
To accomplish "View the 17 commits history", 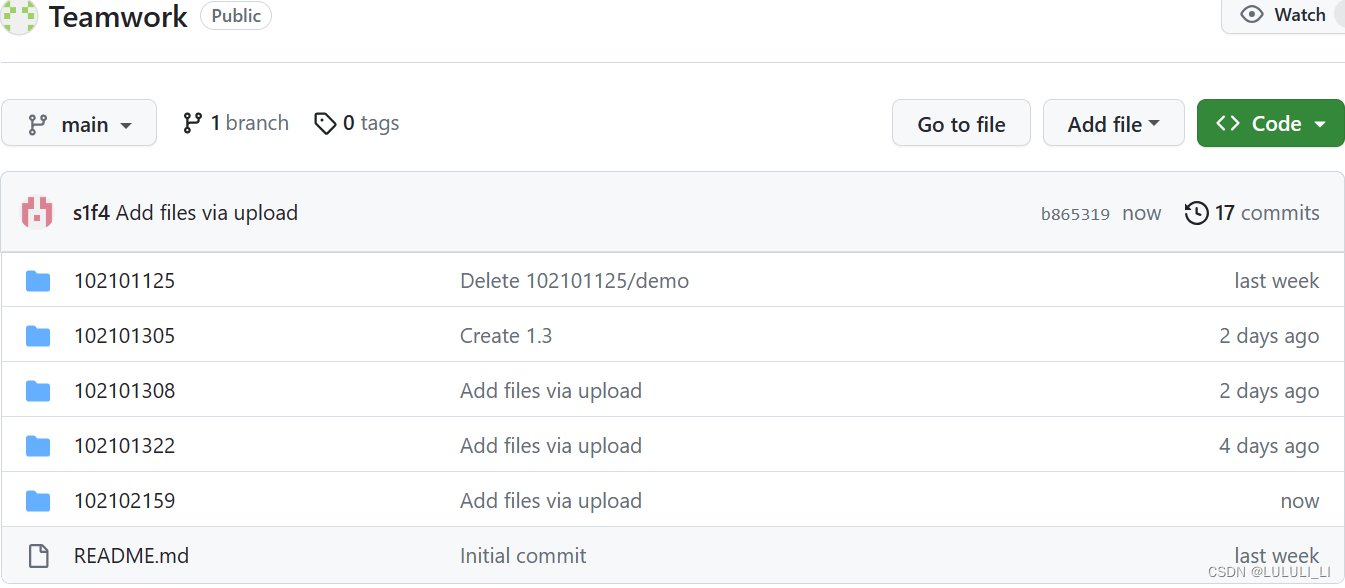I will (x=1252, y=213).
